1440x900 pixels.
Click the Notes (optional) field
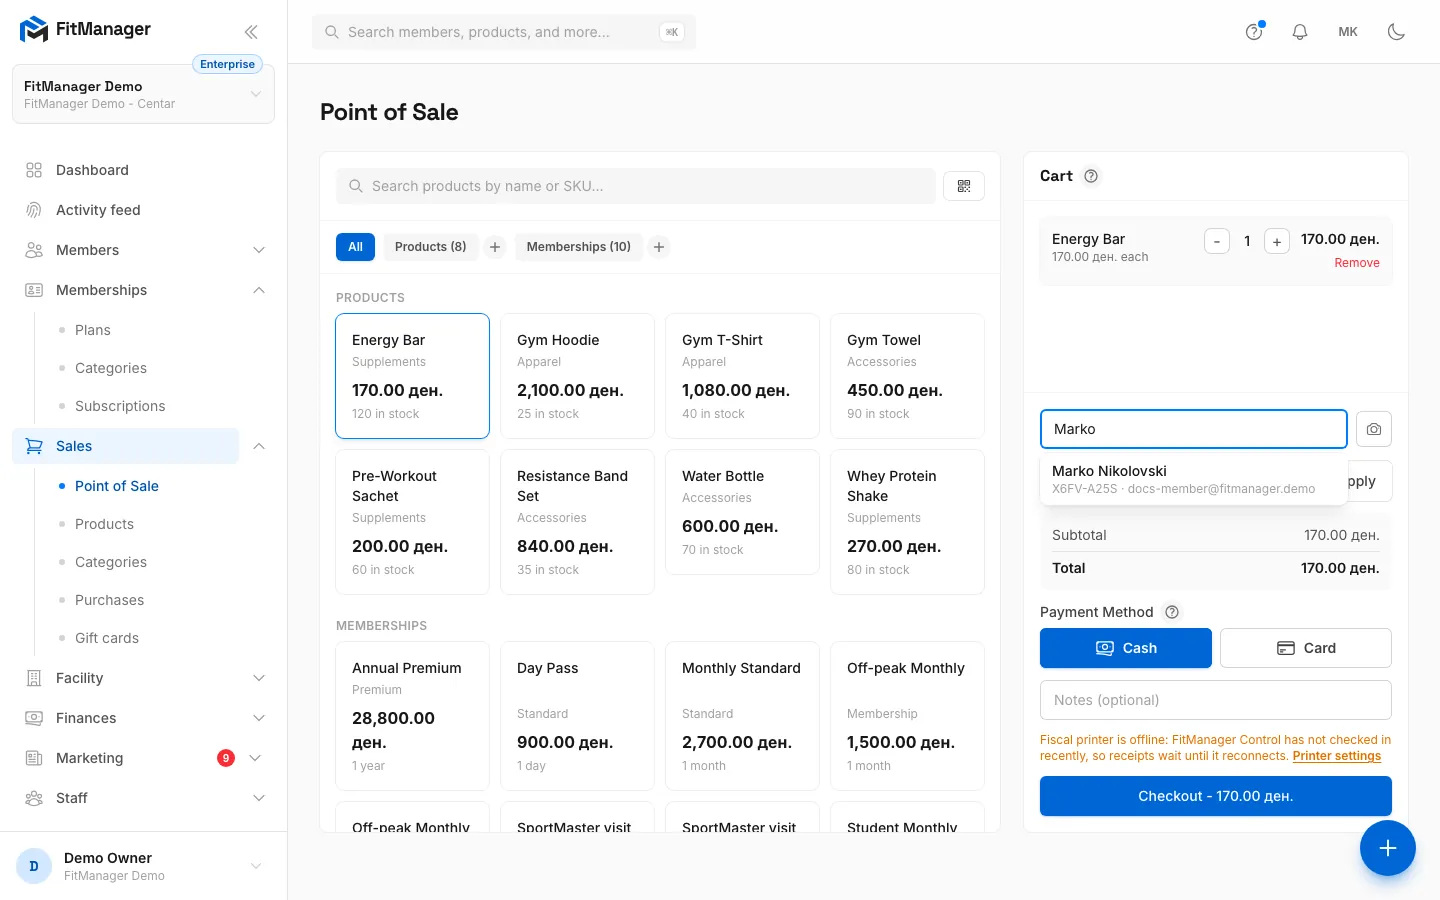click(x=1216, y=700)
